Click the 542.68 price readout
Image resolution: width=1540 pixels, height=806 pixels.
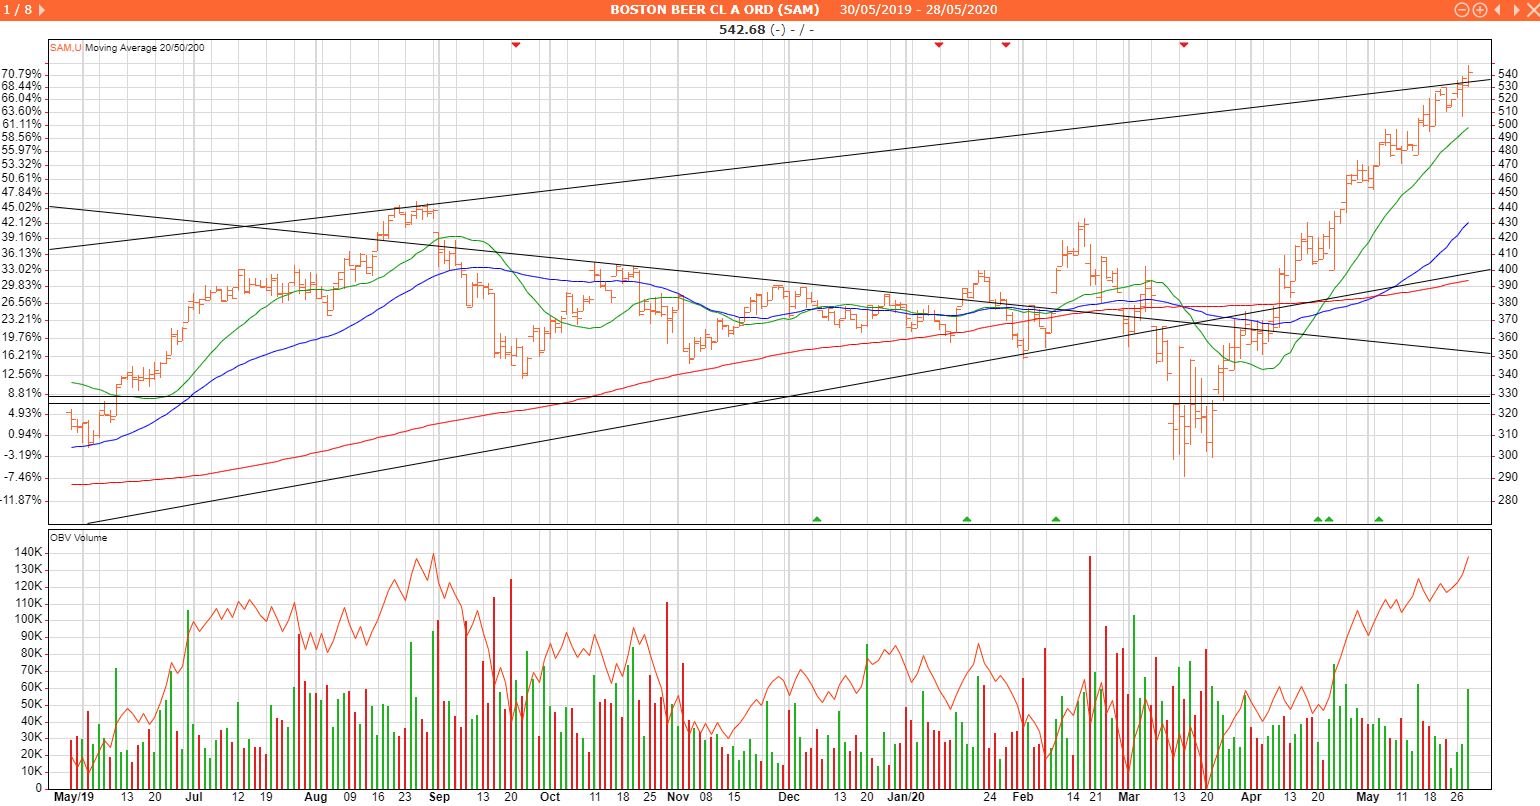[x=742, y=29]
